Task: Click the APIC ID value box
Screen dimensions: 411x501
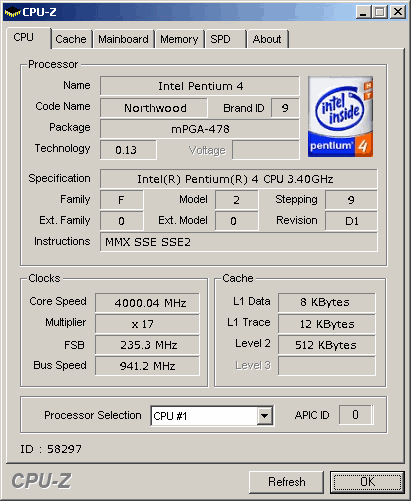Action: (x=355, y=415)
